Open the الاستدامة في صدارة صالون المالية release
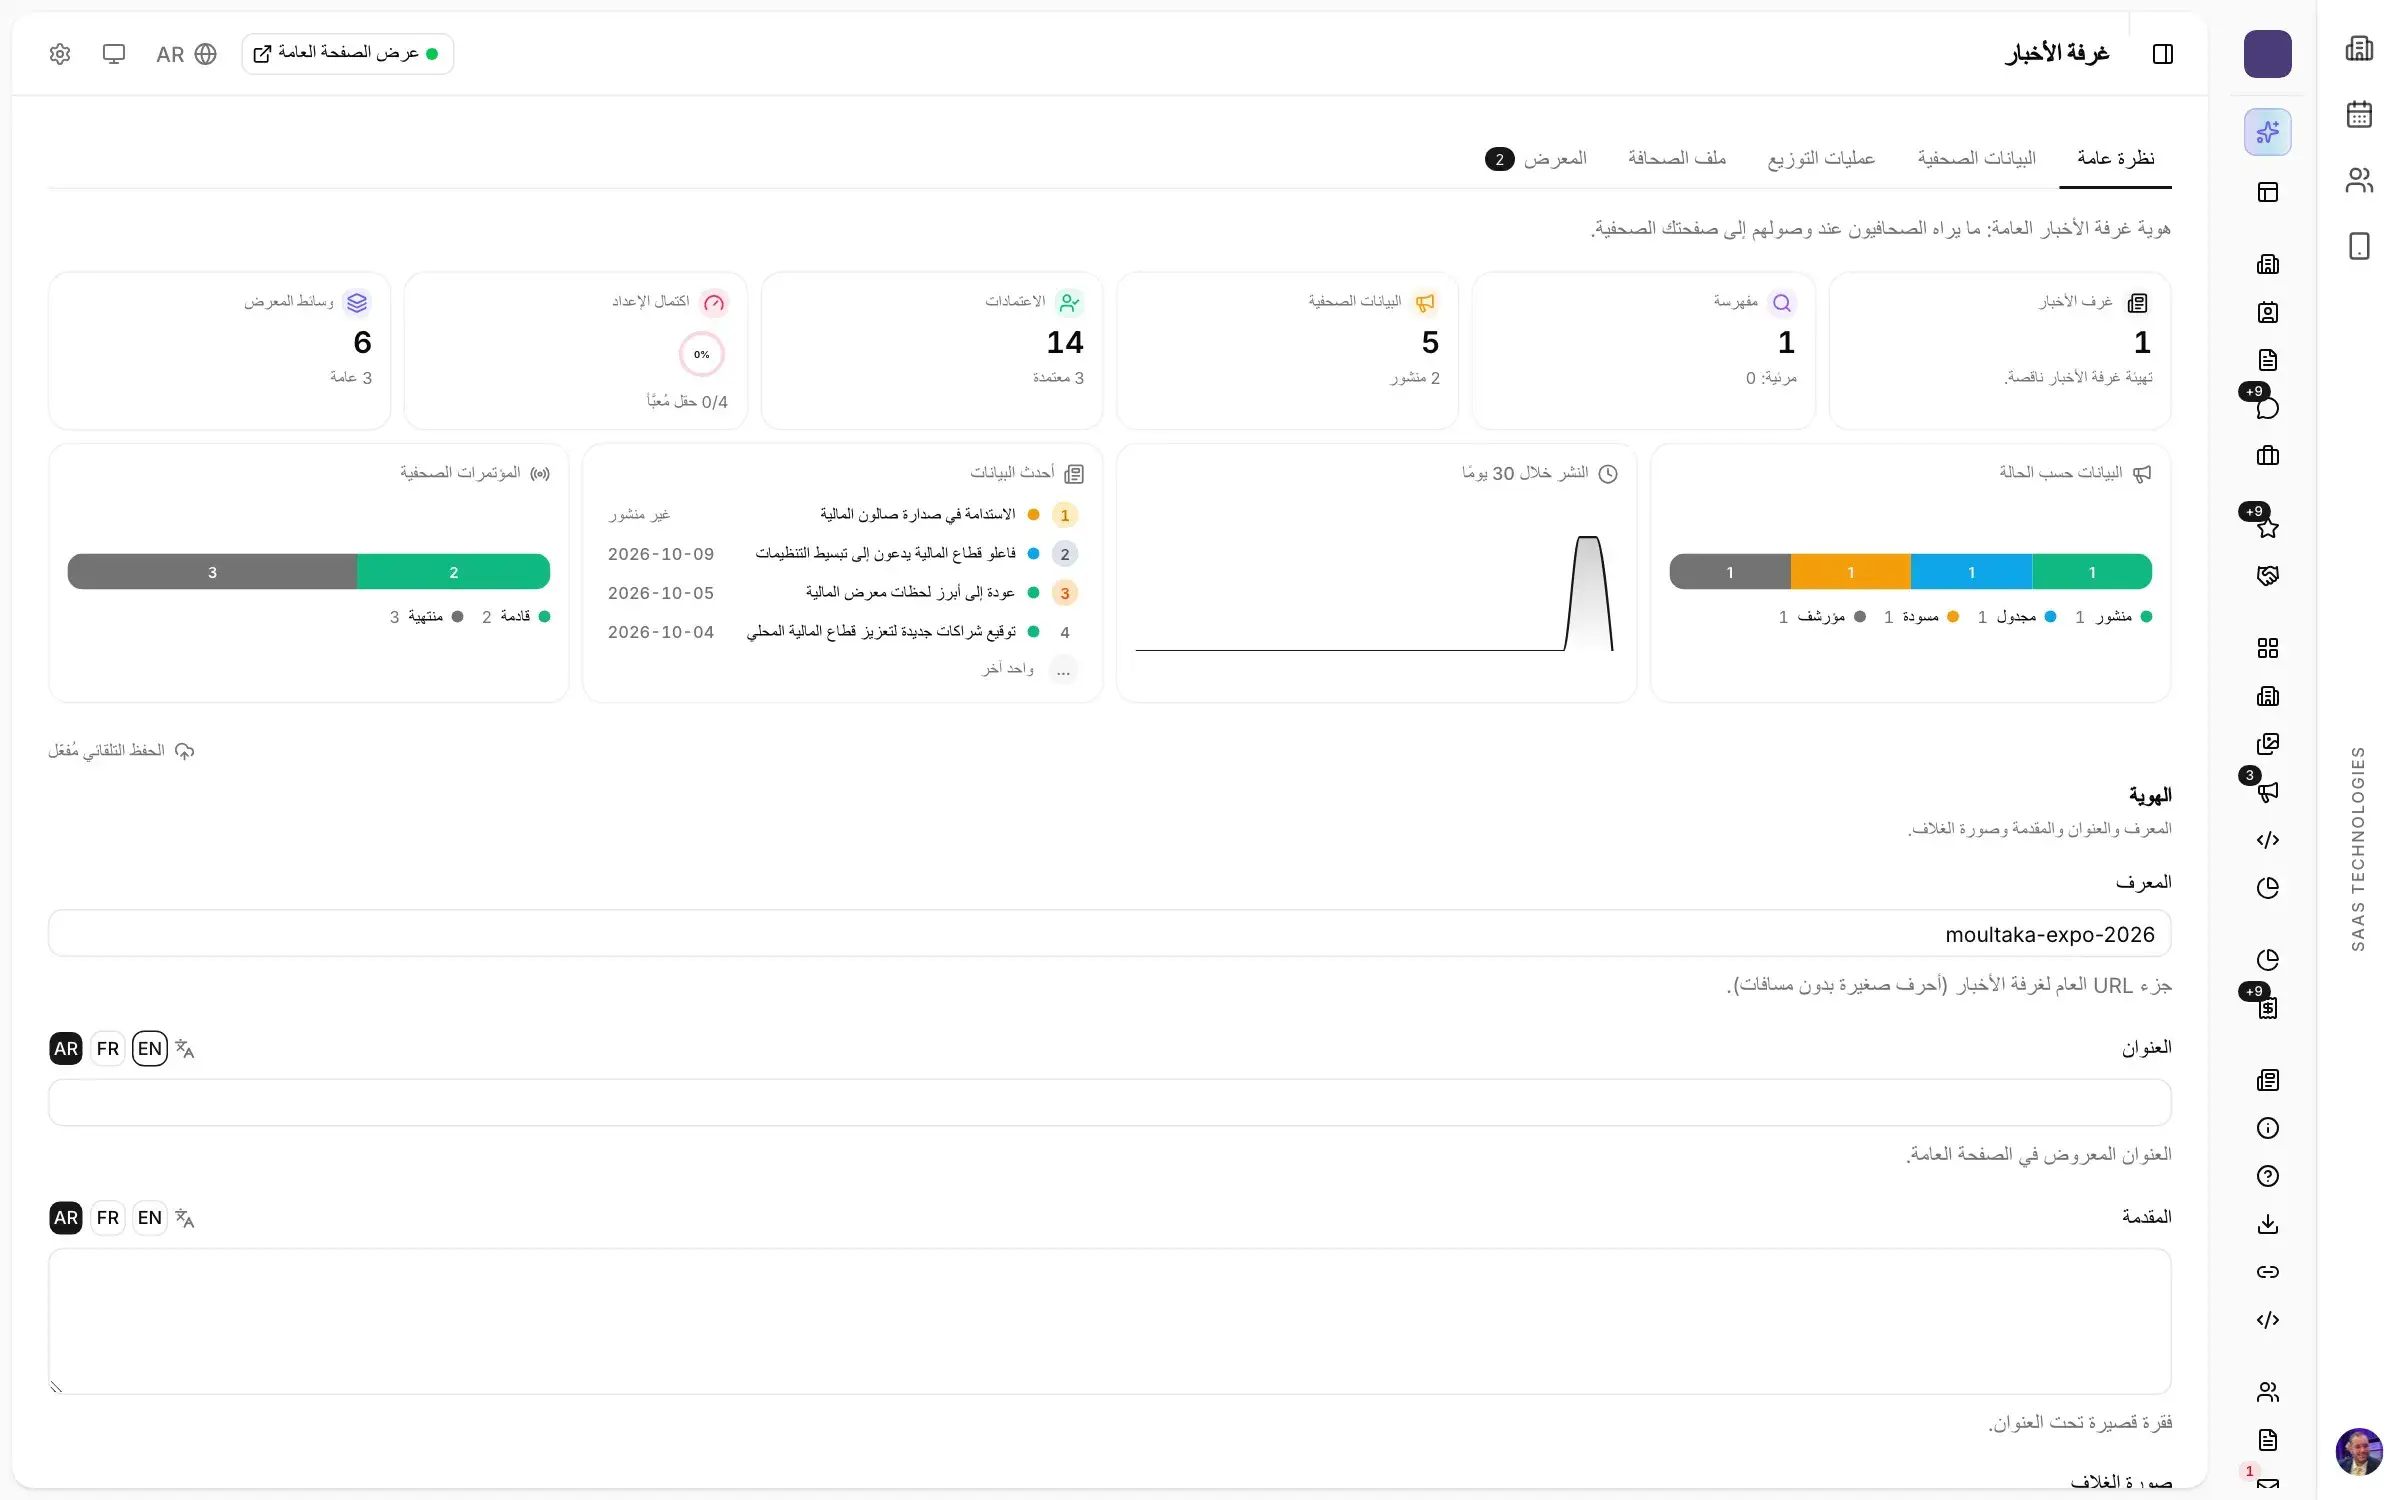Image resolution: width=2400 pixels, height=1500 pixels. coord(917,514)
